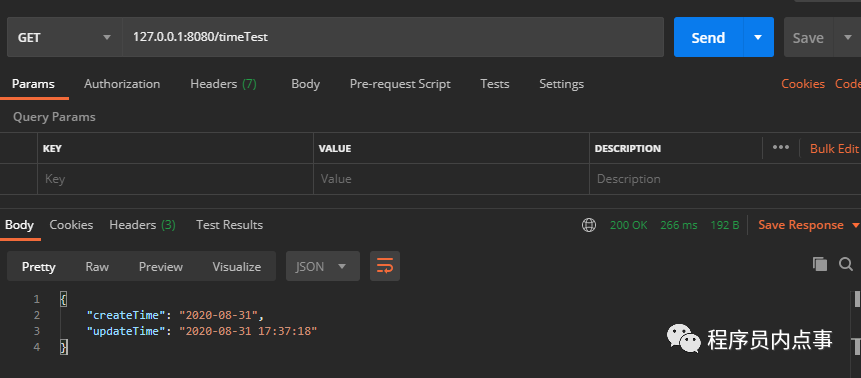The image size is (861, 378).
Task: Switch response view to Raw
Action: point(97,266)
